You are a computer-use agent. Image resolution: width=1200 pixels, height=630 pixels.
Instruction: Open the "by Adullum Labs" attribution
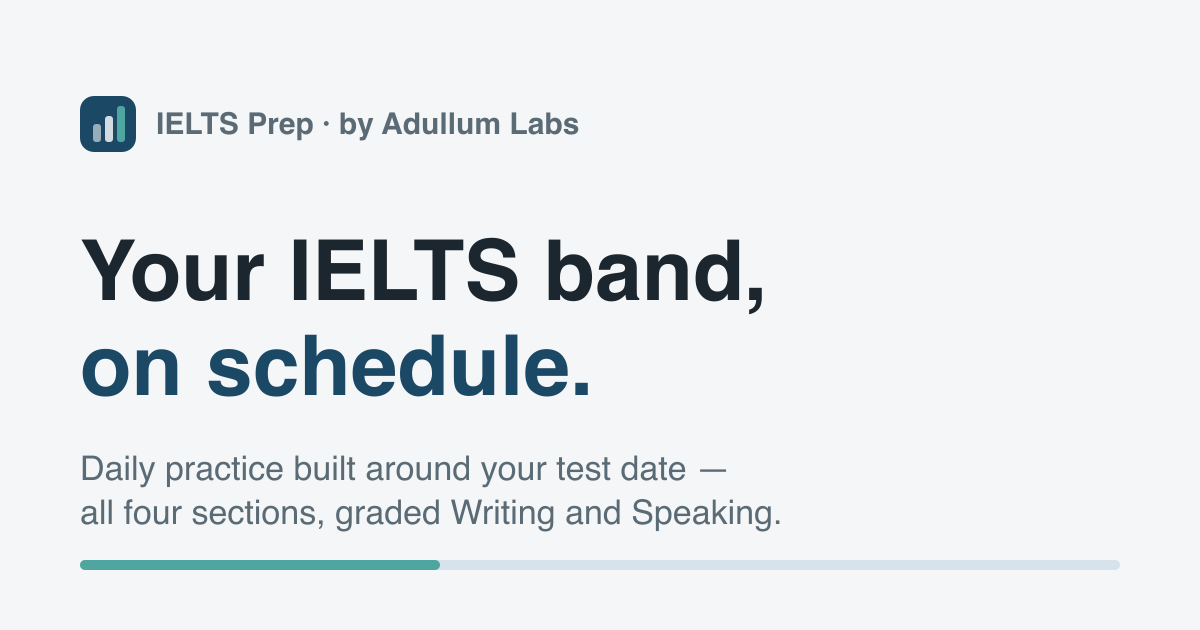pyautogui.click(x=459, y=124)
